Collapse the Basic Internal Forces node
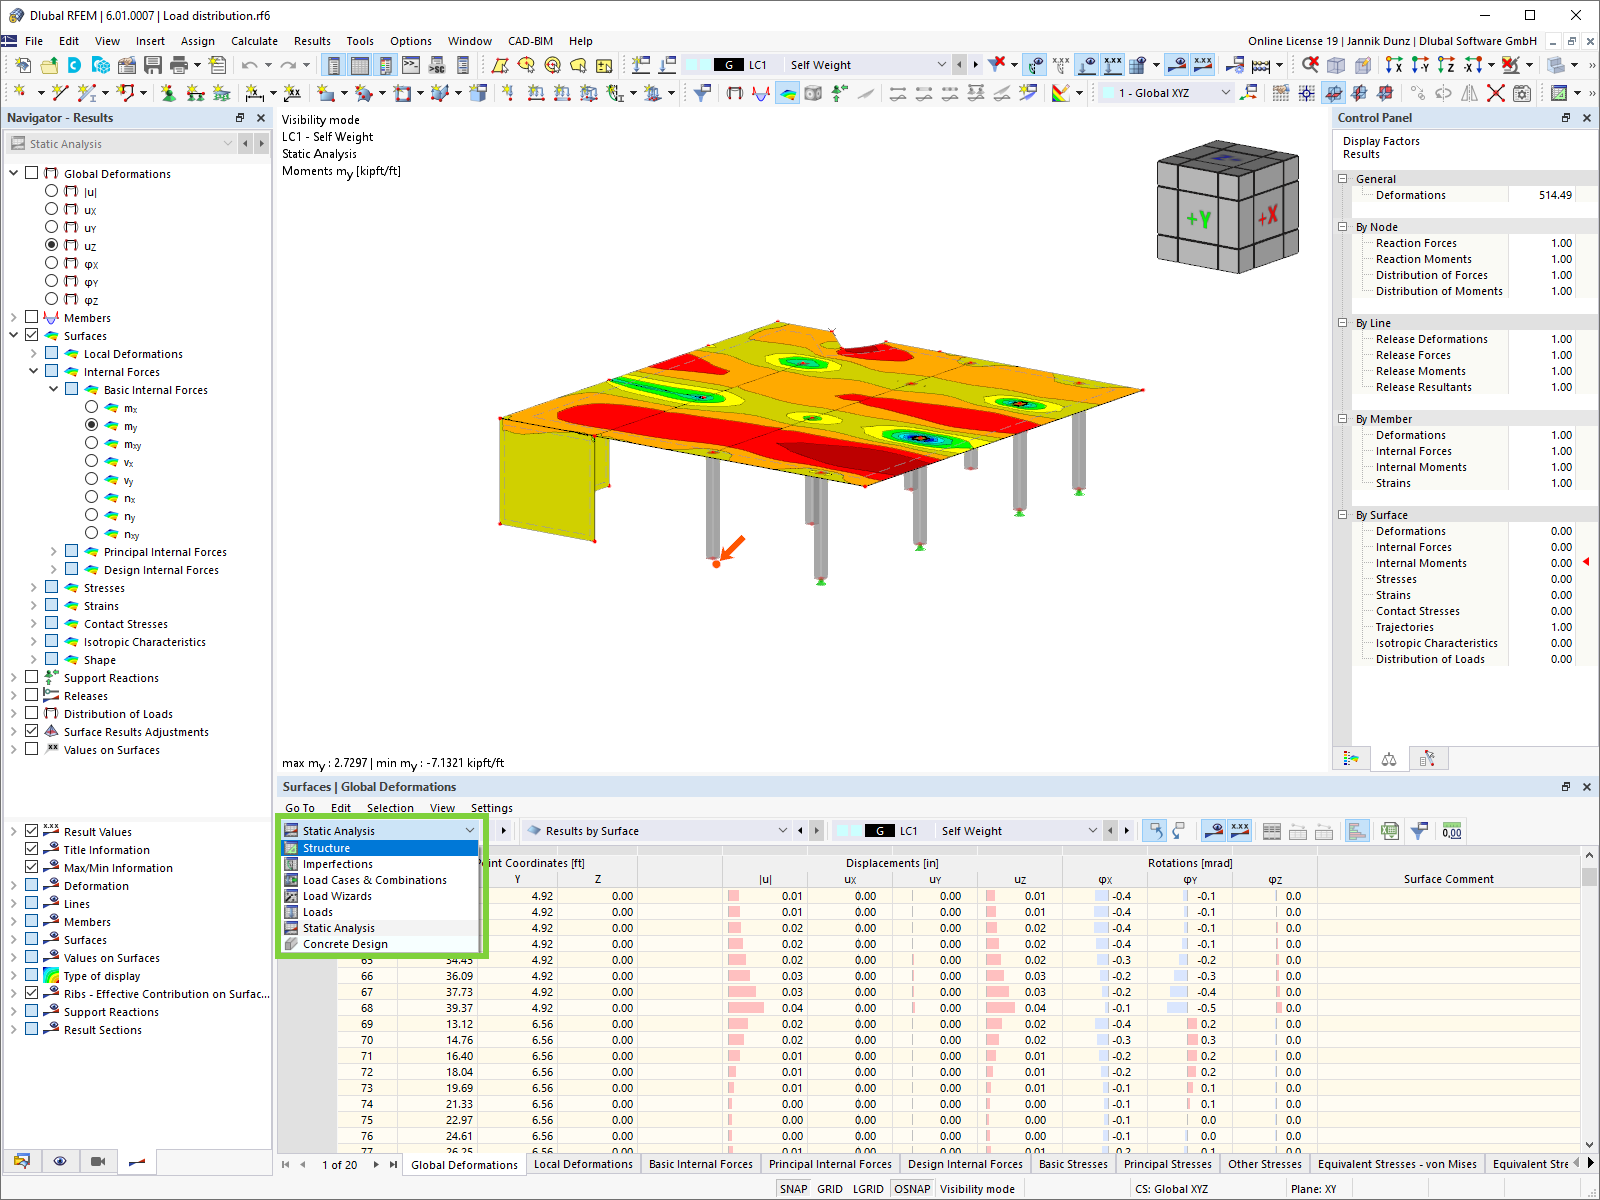 53,389
